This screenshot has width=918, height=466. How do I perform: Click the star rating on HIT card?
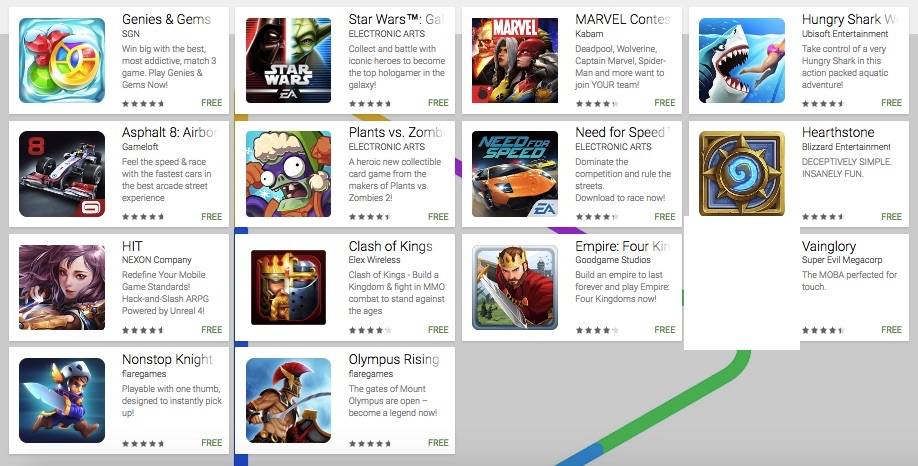(143, 330)
